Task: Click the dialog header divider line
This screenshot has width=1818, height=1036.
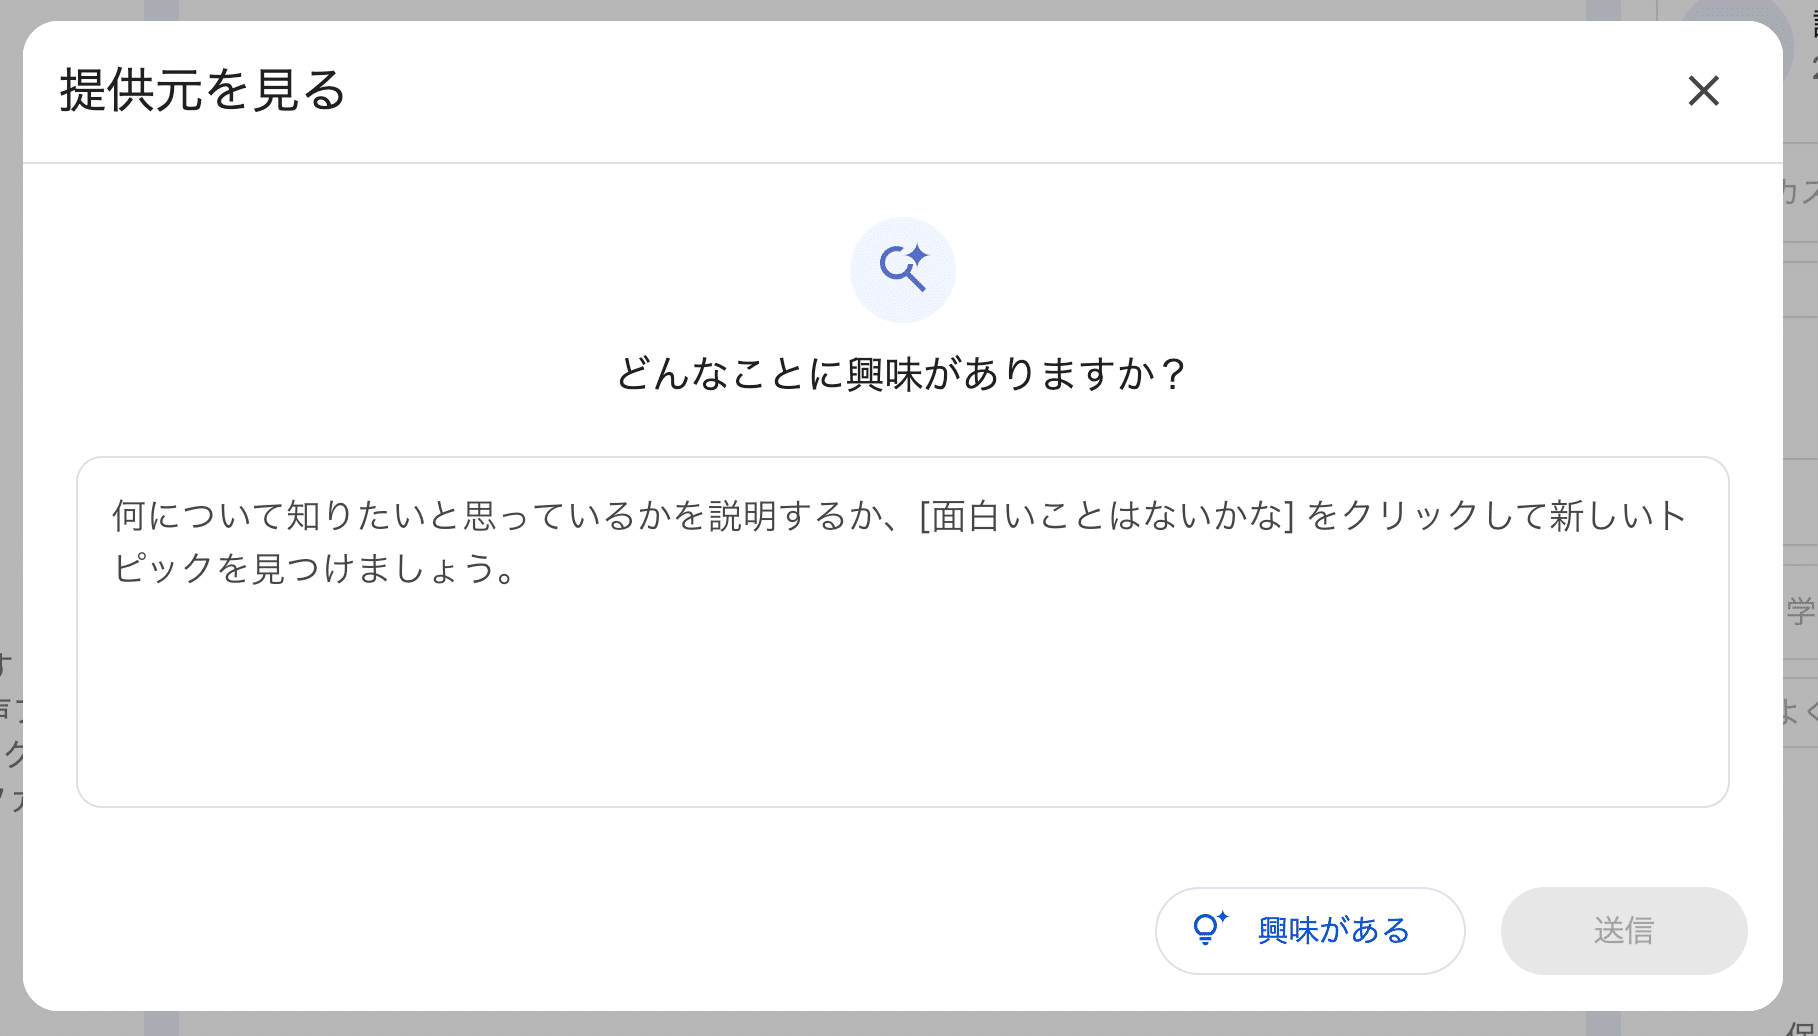Action: [902, 163]
